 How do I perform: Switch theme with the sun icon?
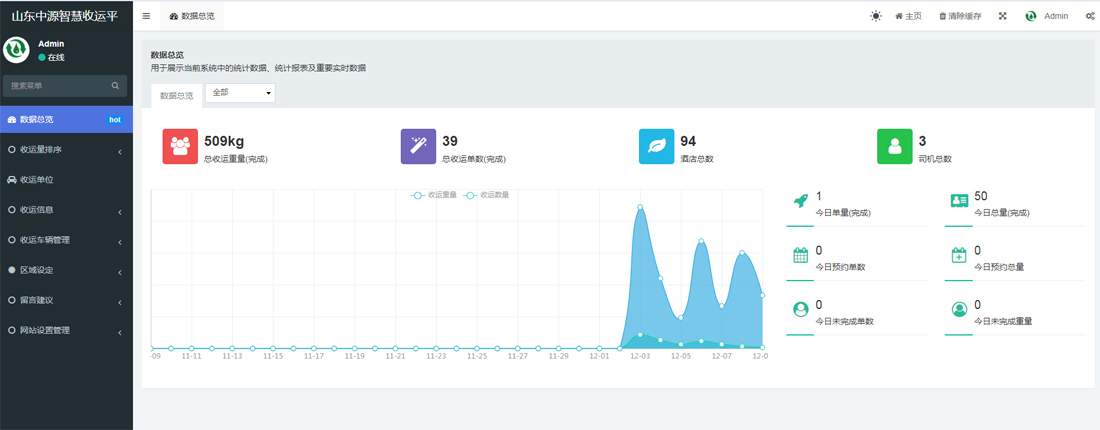(876, 16)
